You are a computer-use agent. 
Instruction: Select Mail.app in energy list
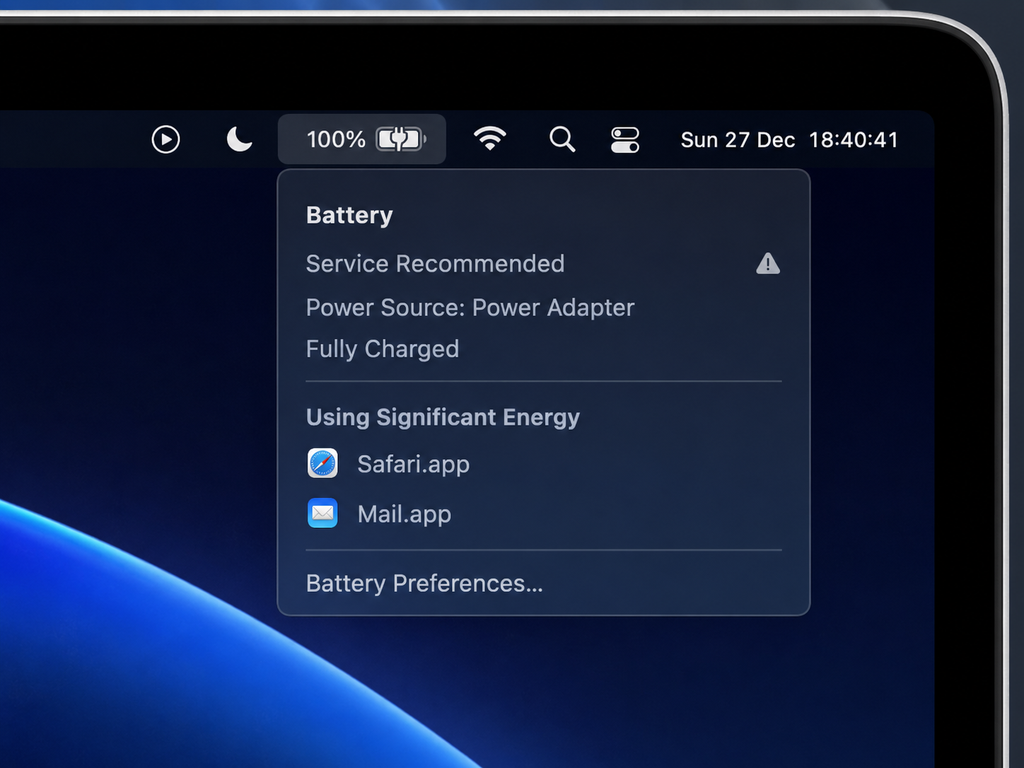543,514
